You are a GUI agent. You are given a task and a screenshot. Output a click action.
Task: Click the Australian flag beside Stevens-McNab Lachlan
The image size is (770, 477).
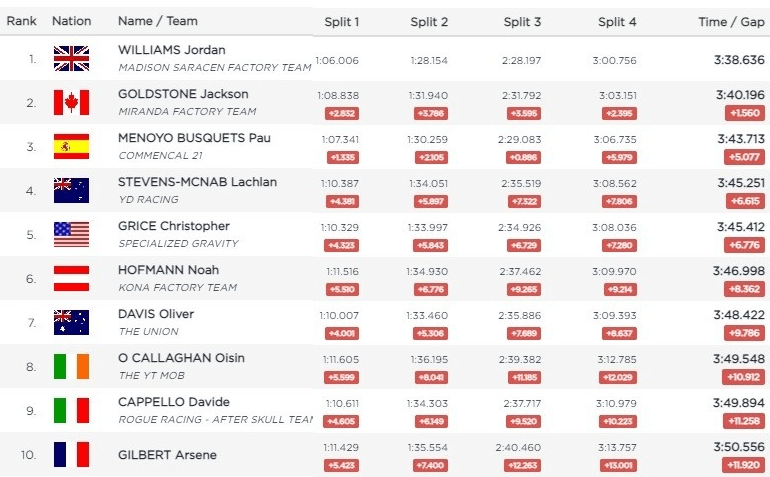point(71,191)
